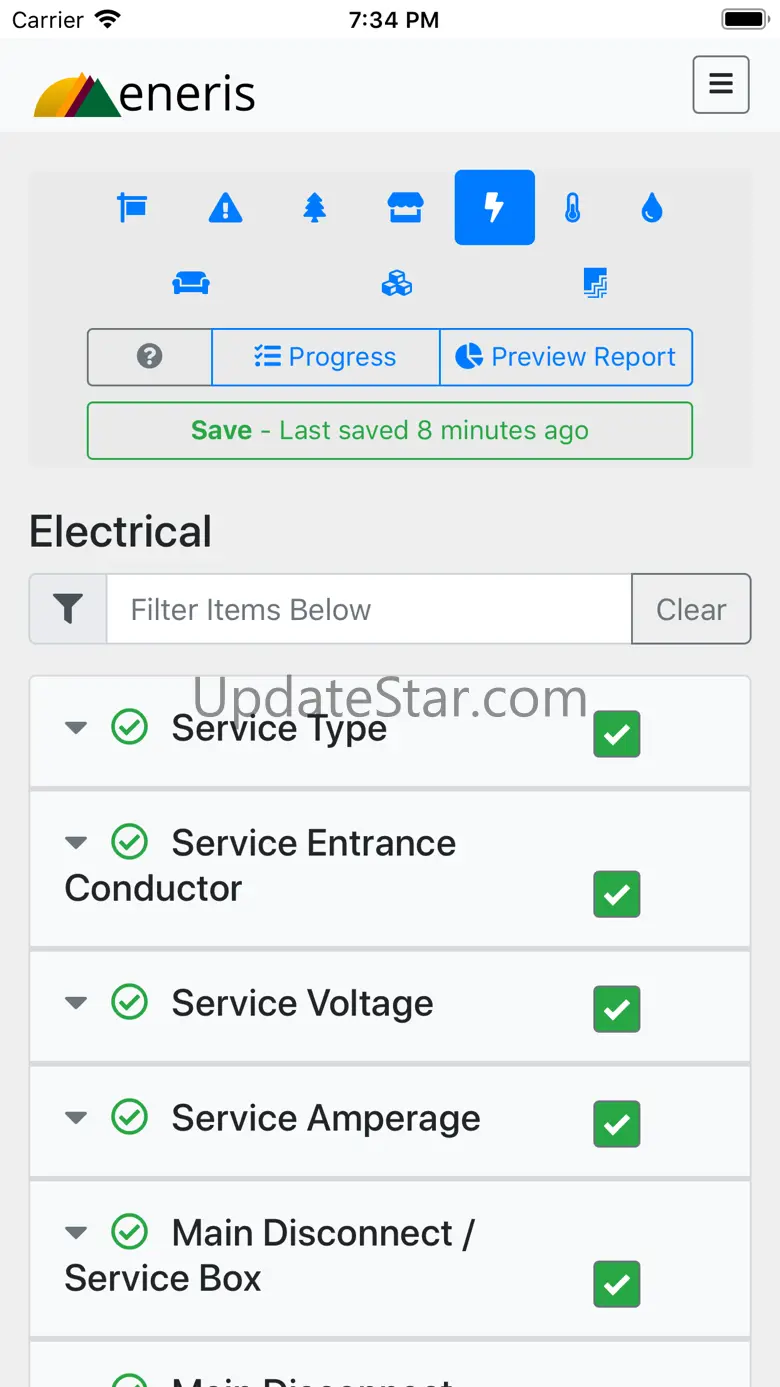Select the thermometer section icon
The width and height of the screenshot is (780, 1387).
click(572, 208)
